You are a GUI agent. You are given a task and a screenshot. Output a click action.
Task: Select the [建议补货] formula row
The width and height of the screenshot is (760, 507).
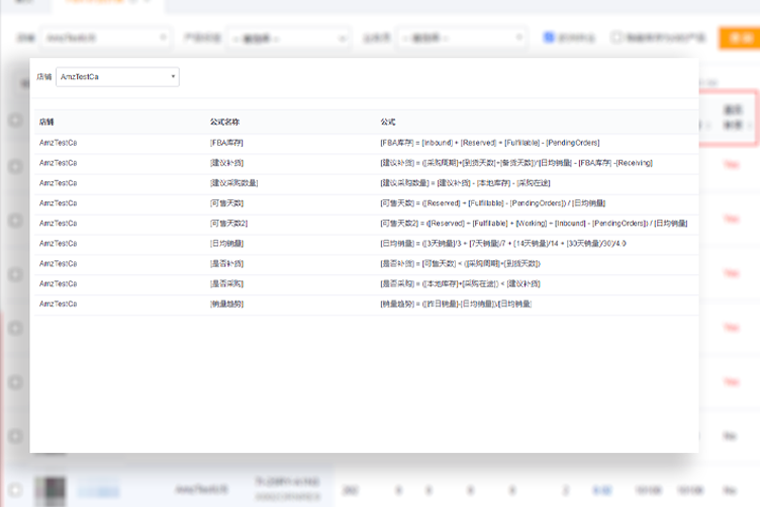point(366,163)
